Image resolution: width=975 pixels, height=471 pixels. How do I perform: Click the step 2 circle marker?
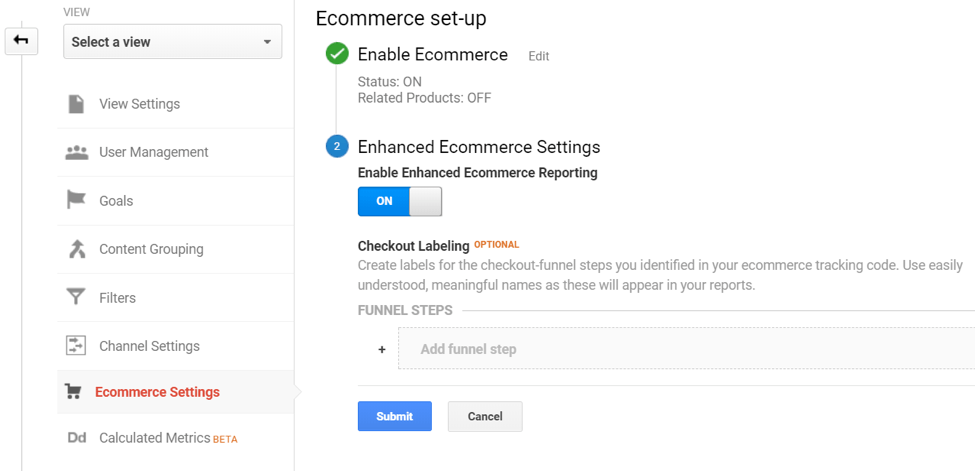click(337, 147)
